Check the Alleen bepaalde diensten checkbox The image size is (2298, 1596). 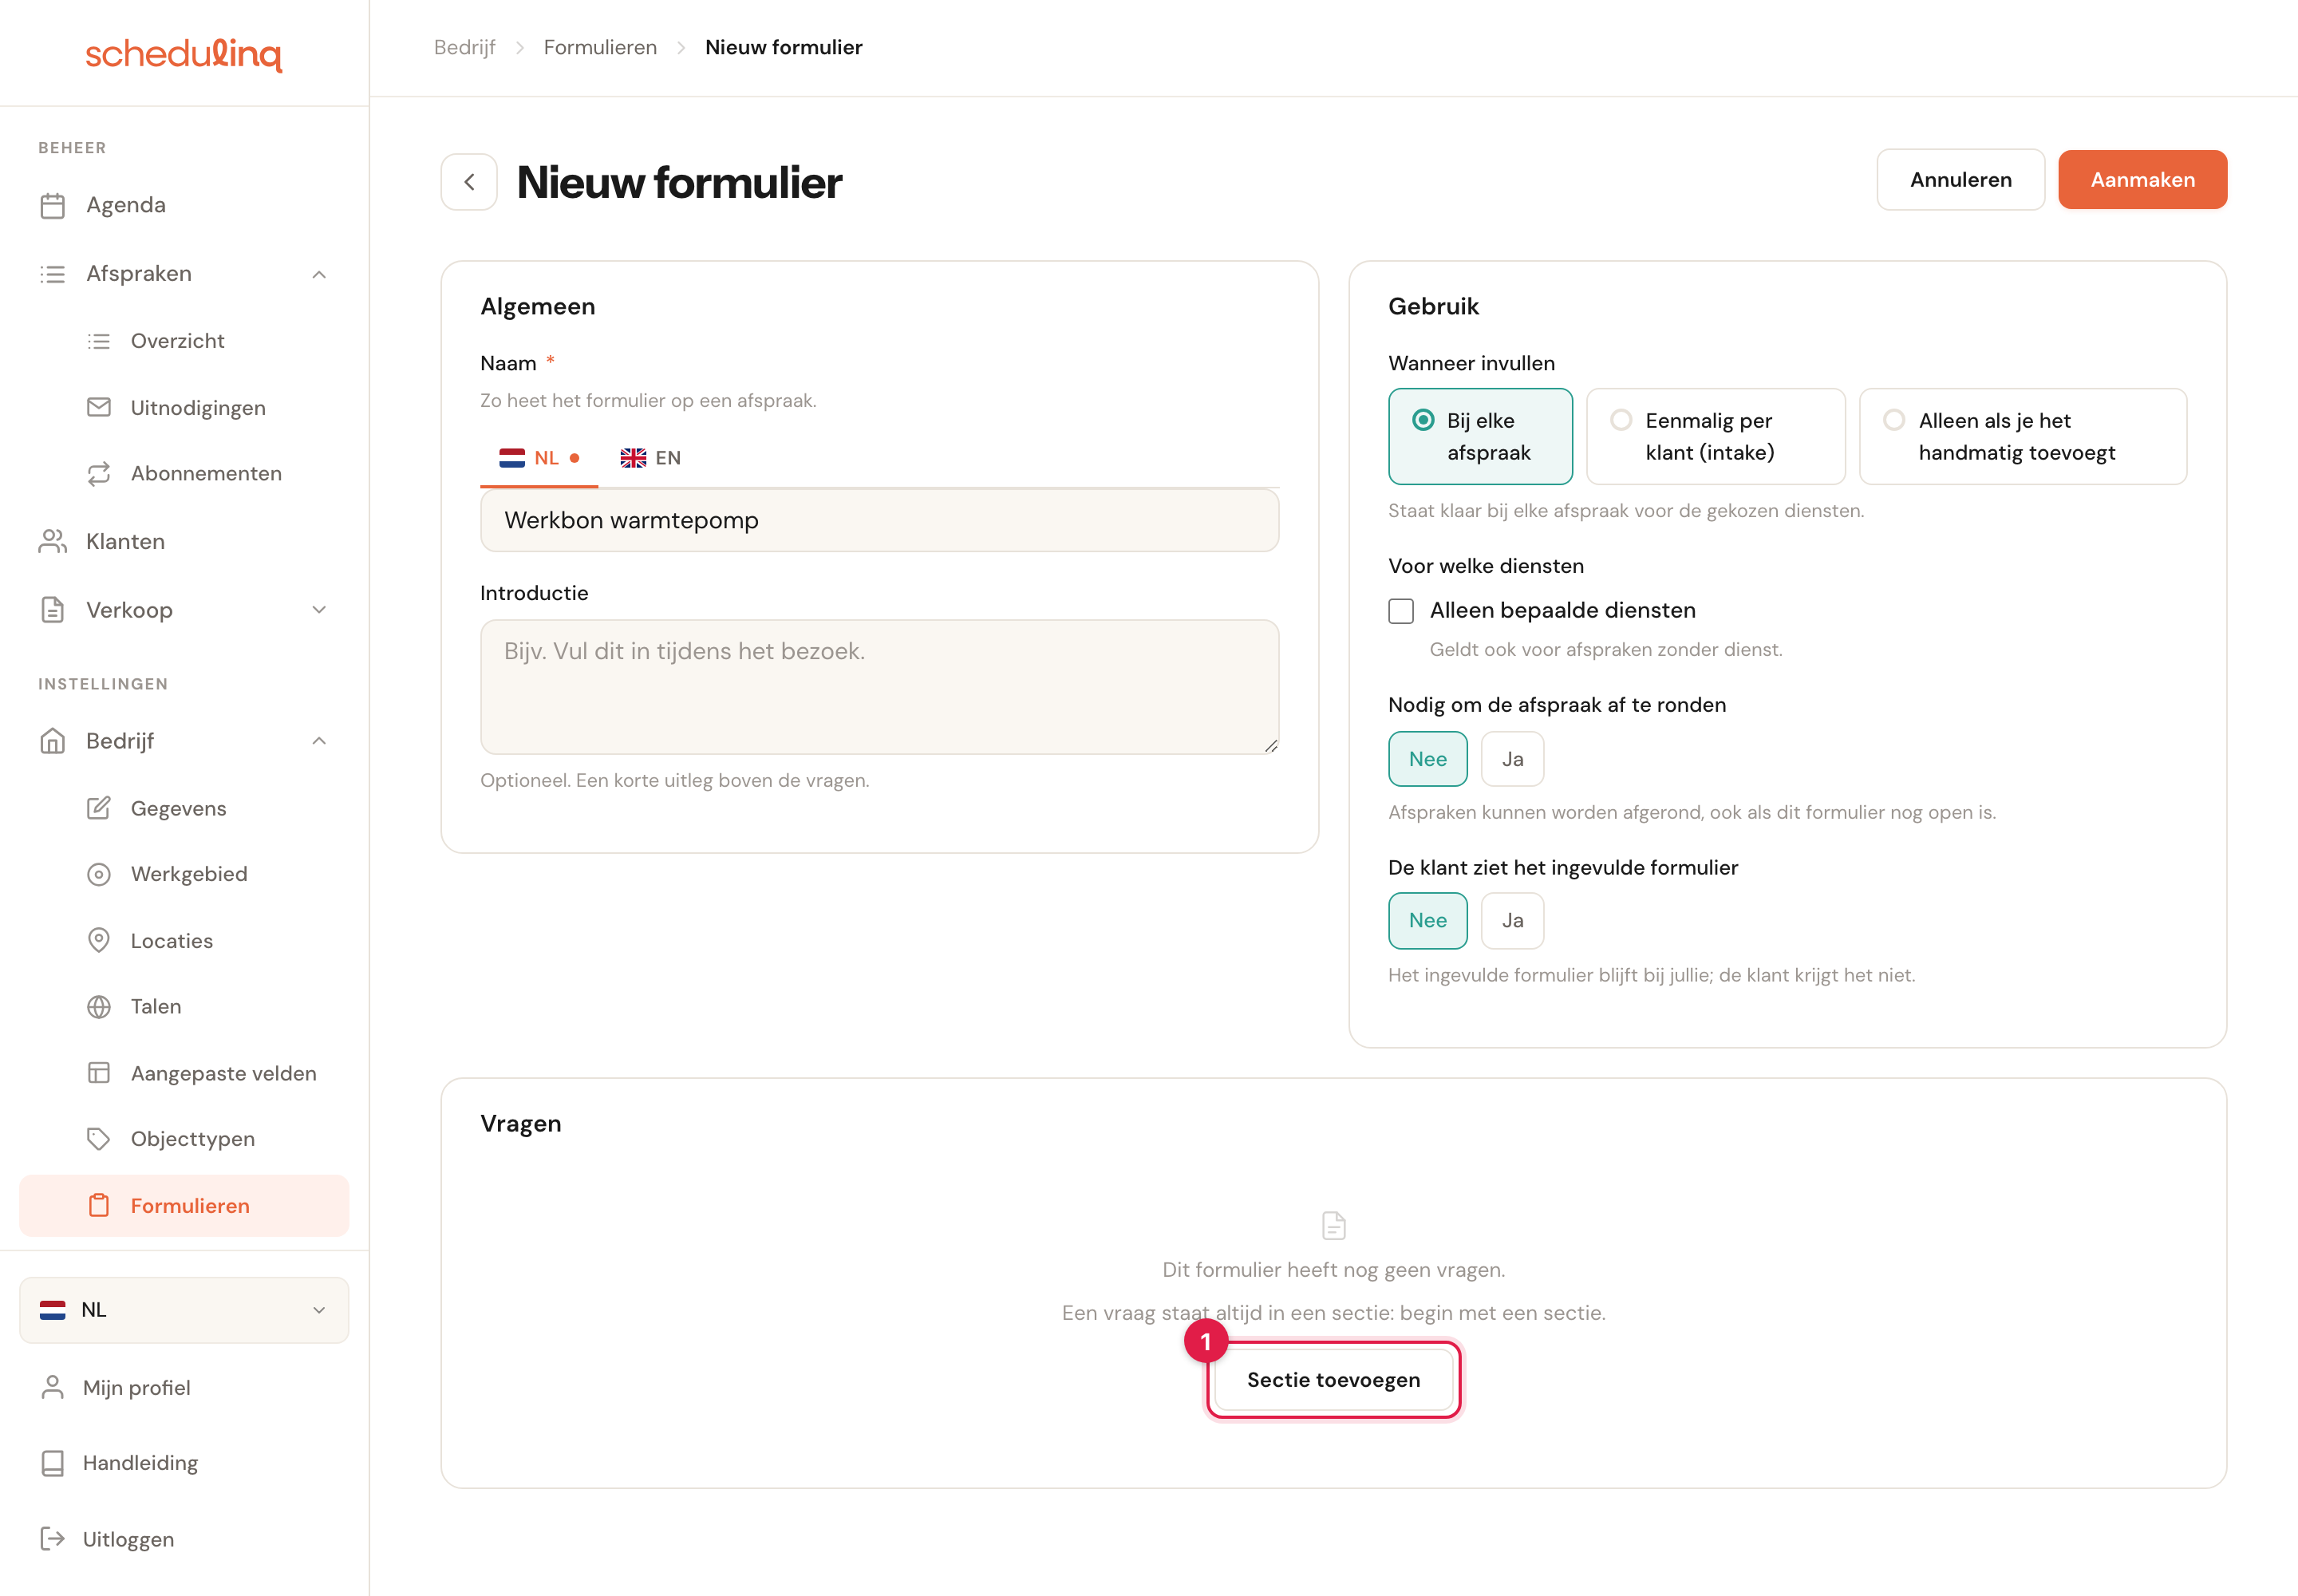click(x=1401, y=611)
